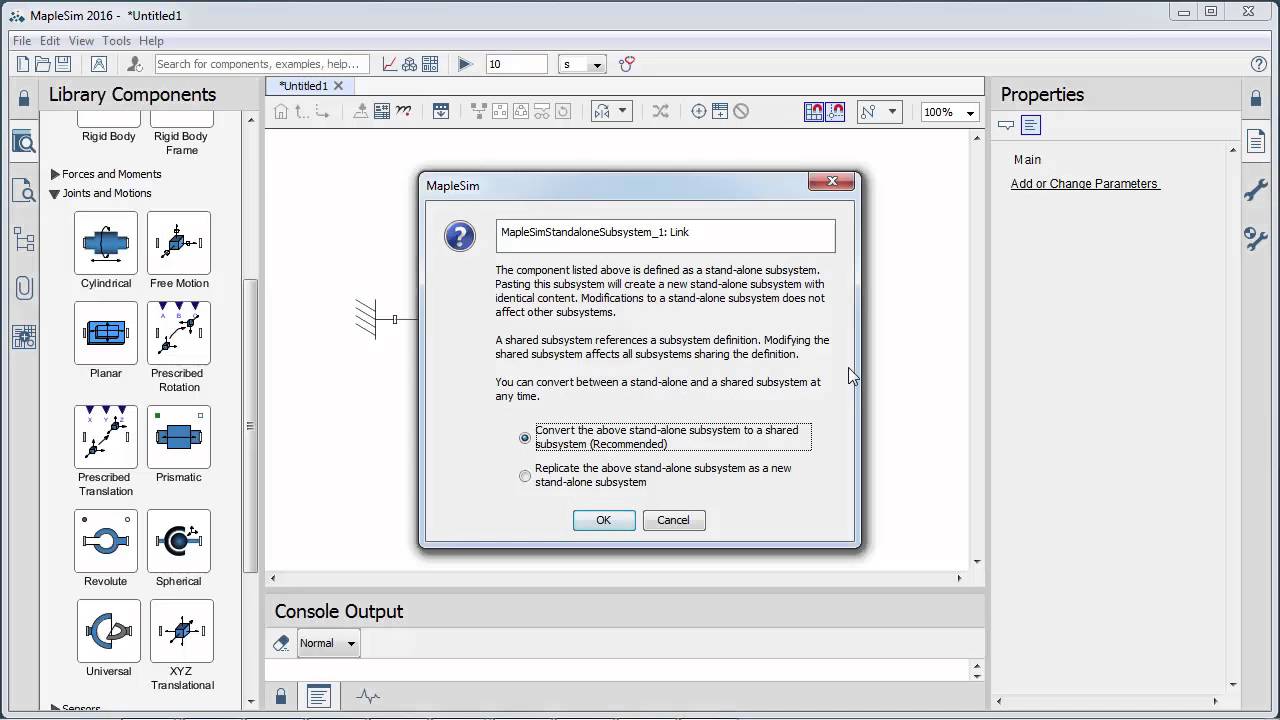Open the magnifier document side tab
This screenshot has width=1280, height=720.
pyautogui.click(x=24, y=190)
